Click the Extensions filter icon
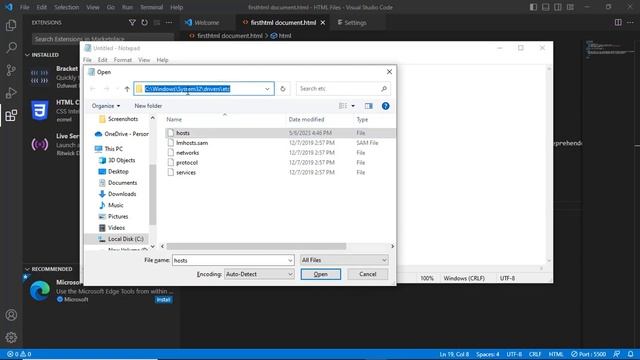The width and height of the screenshot is (640, 360). 132,23
